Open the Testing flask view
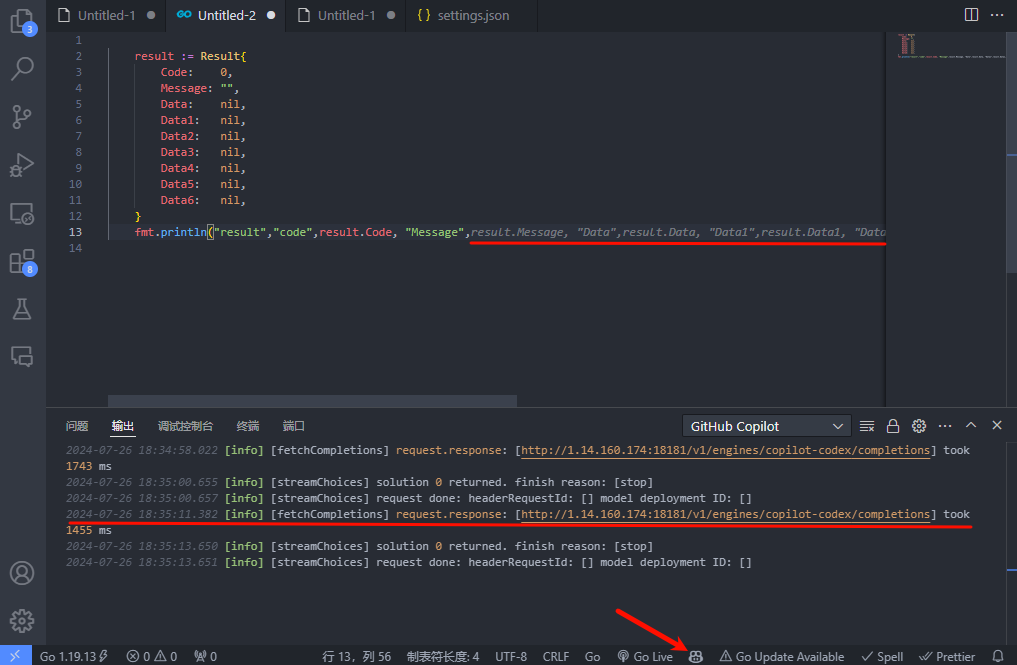 tap(22, 309)
